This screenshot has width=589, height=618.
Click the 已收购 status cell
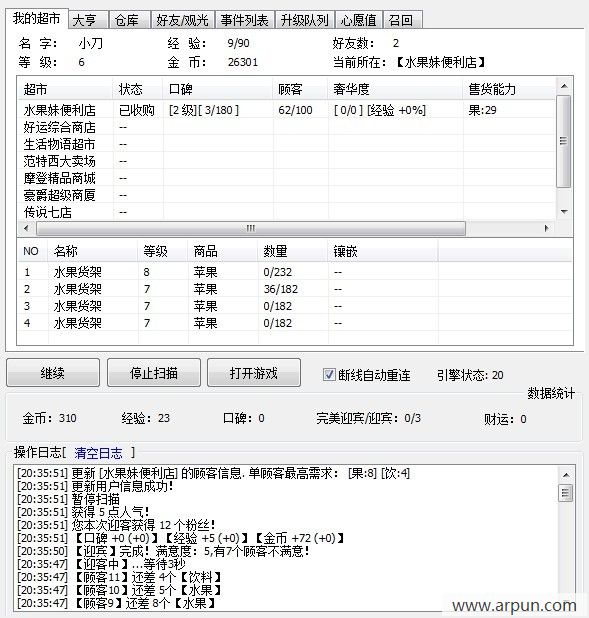click(x=136, y=110)
